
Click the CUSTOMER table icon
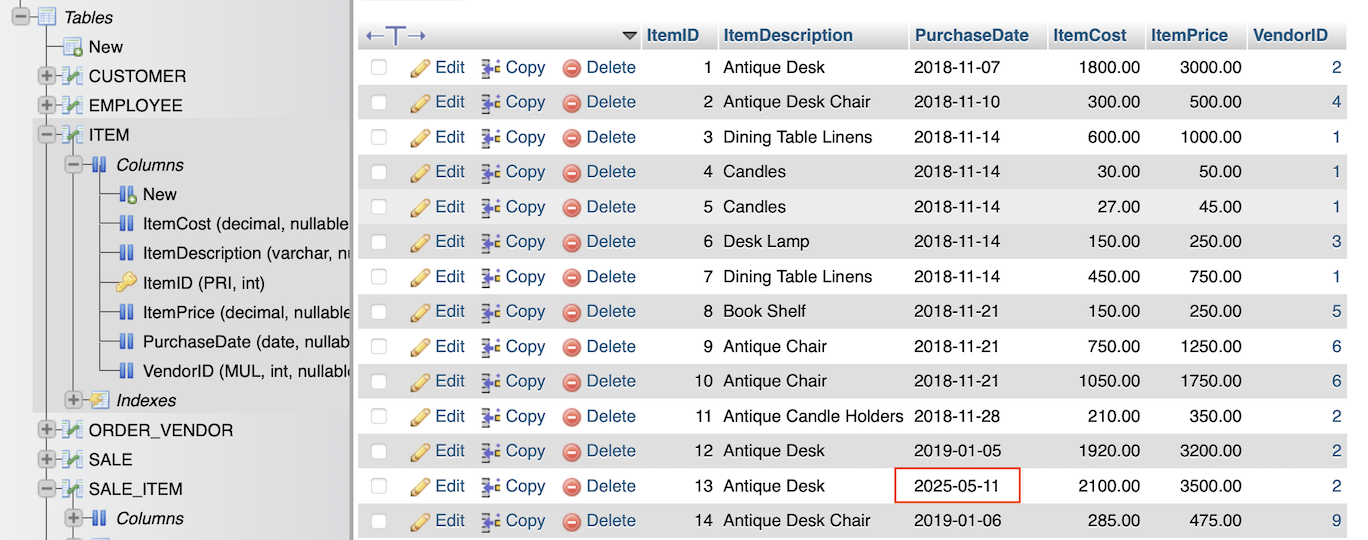coord(73,76)
